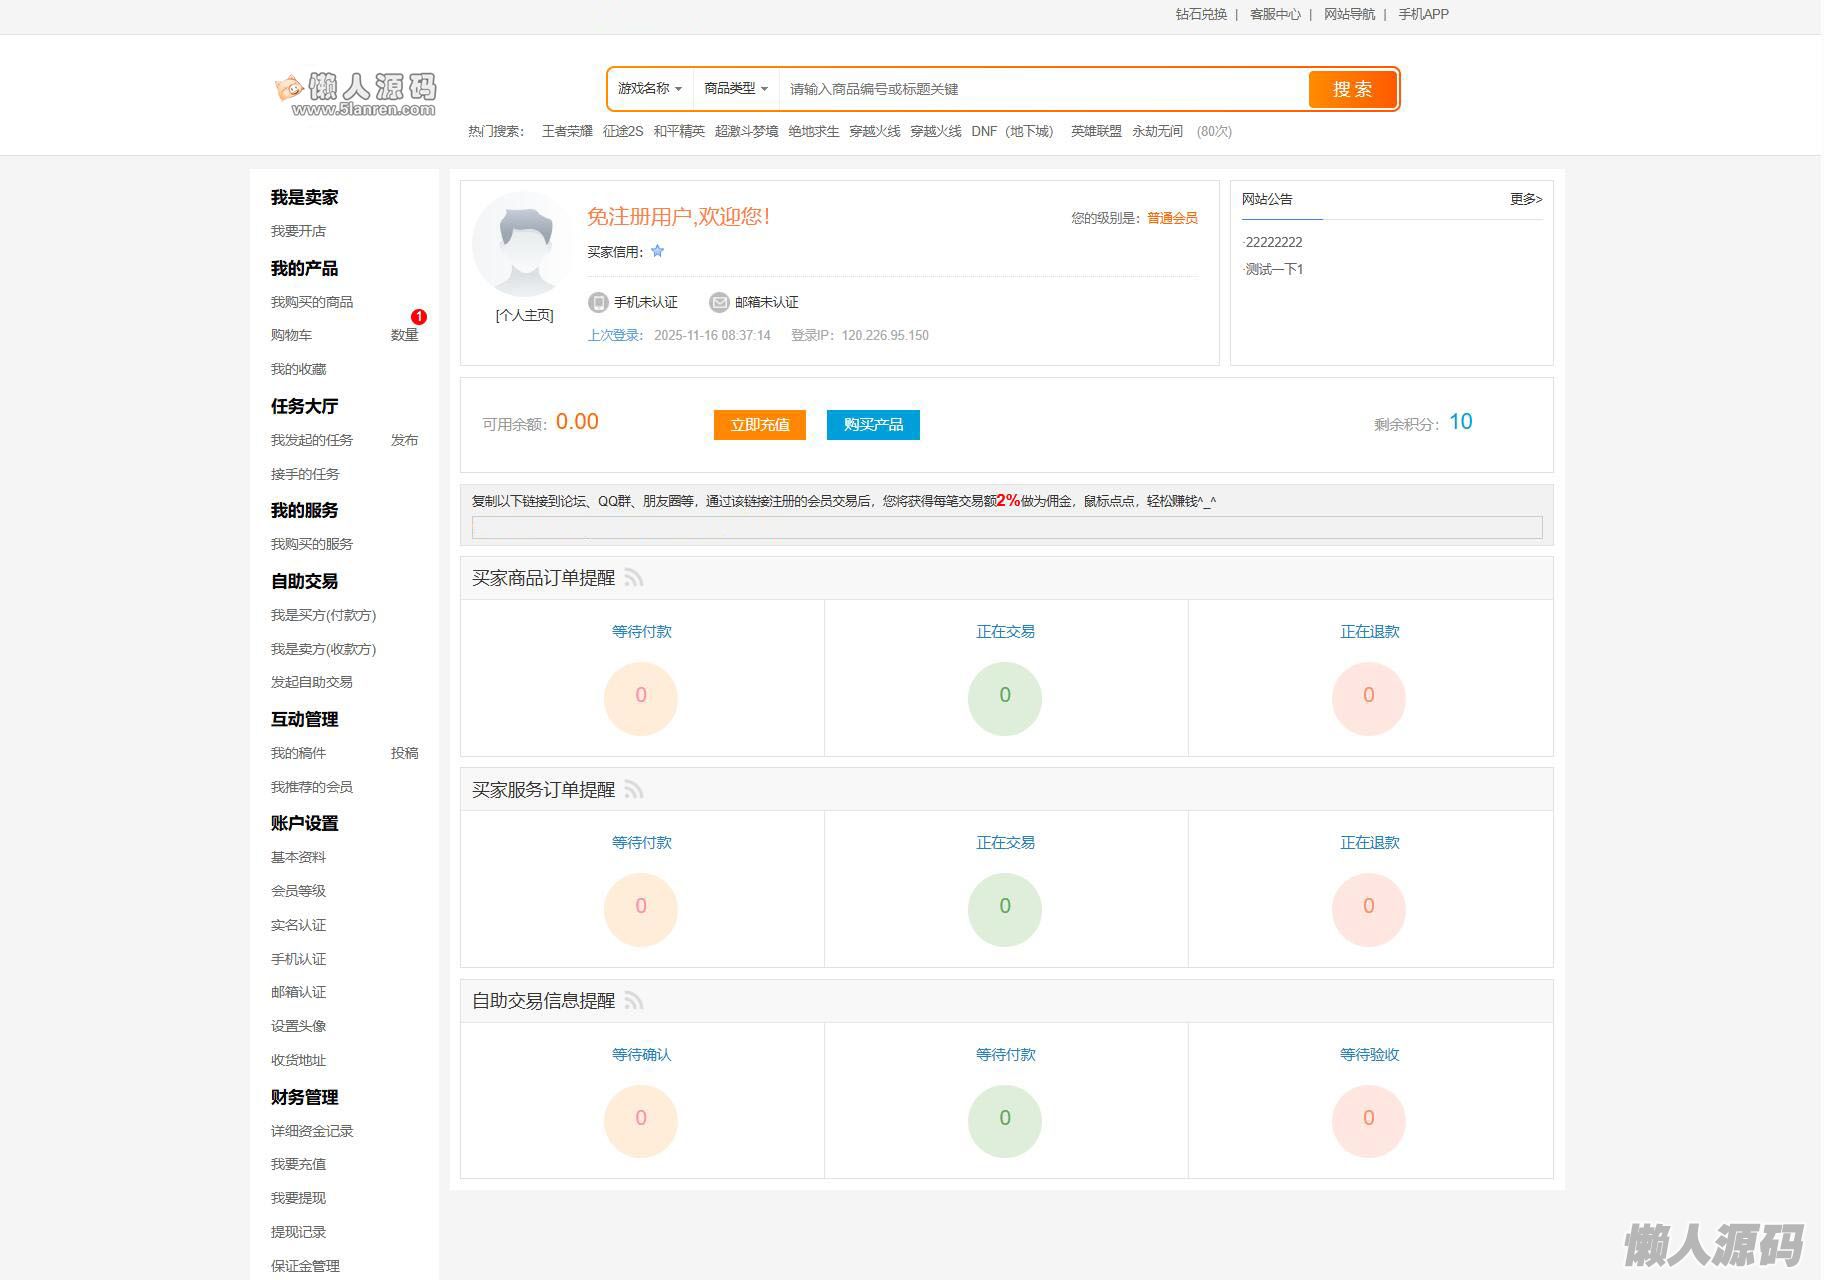
Task: Click the referral link text box
Action: tap(1006, 527)
